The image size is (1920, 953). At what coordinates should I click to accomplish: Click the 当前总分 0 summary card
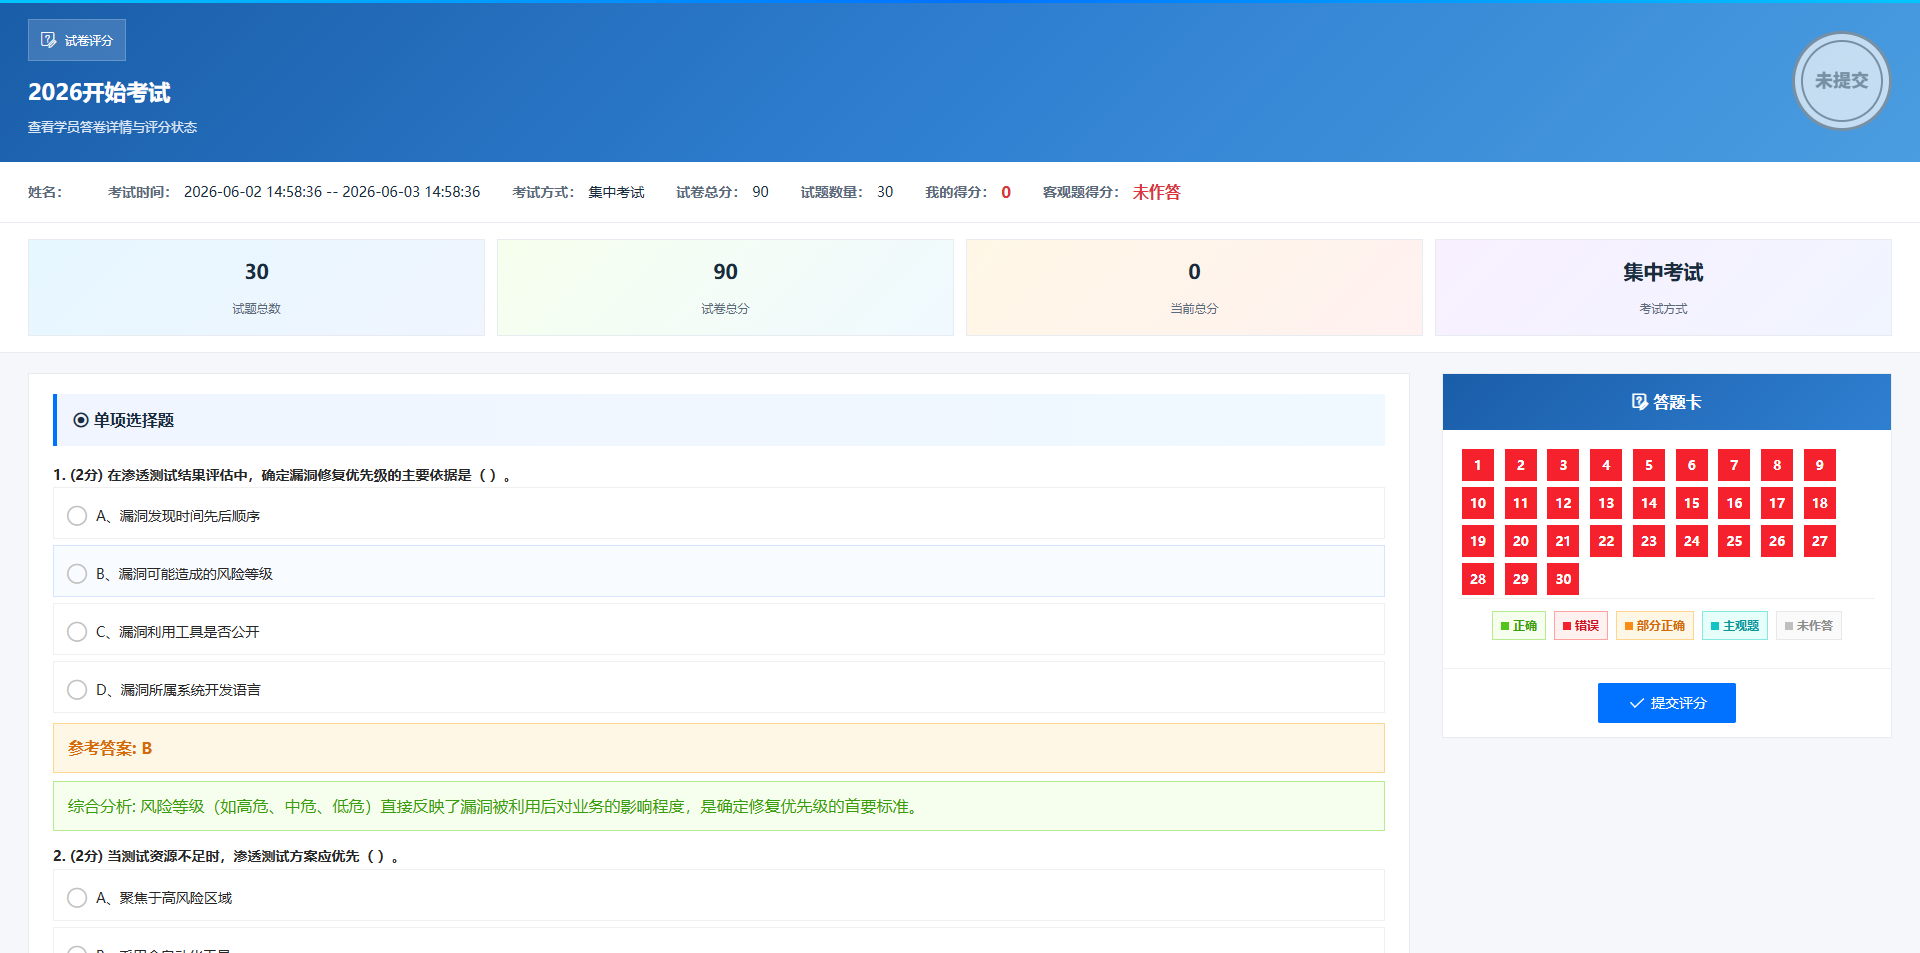coord(1194,287)
